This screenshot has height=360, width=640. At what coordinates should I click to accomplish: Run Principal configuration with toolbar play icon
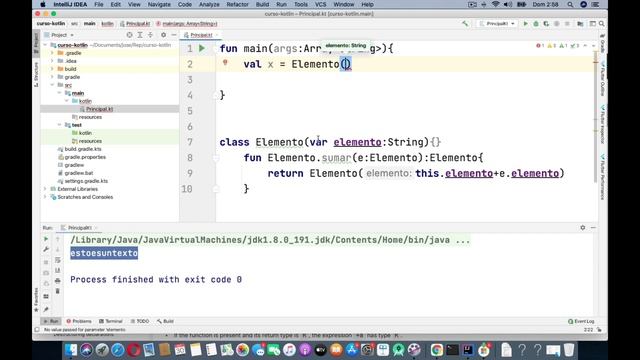(525, 24)
